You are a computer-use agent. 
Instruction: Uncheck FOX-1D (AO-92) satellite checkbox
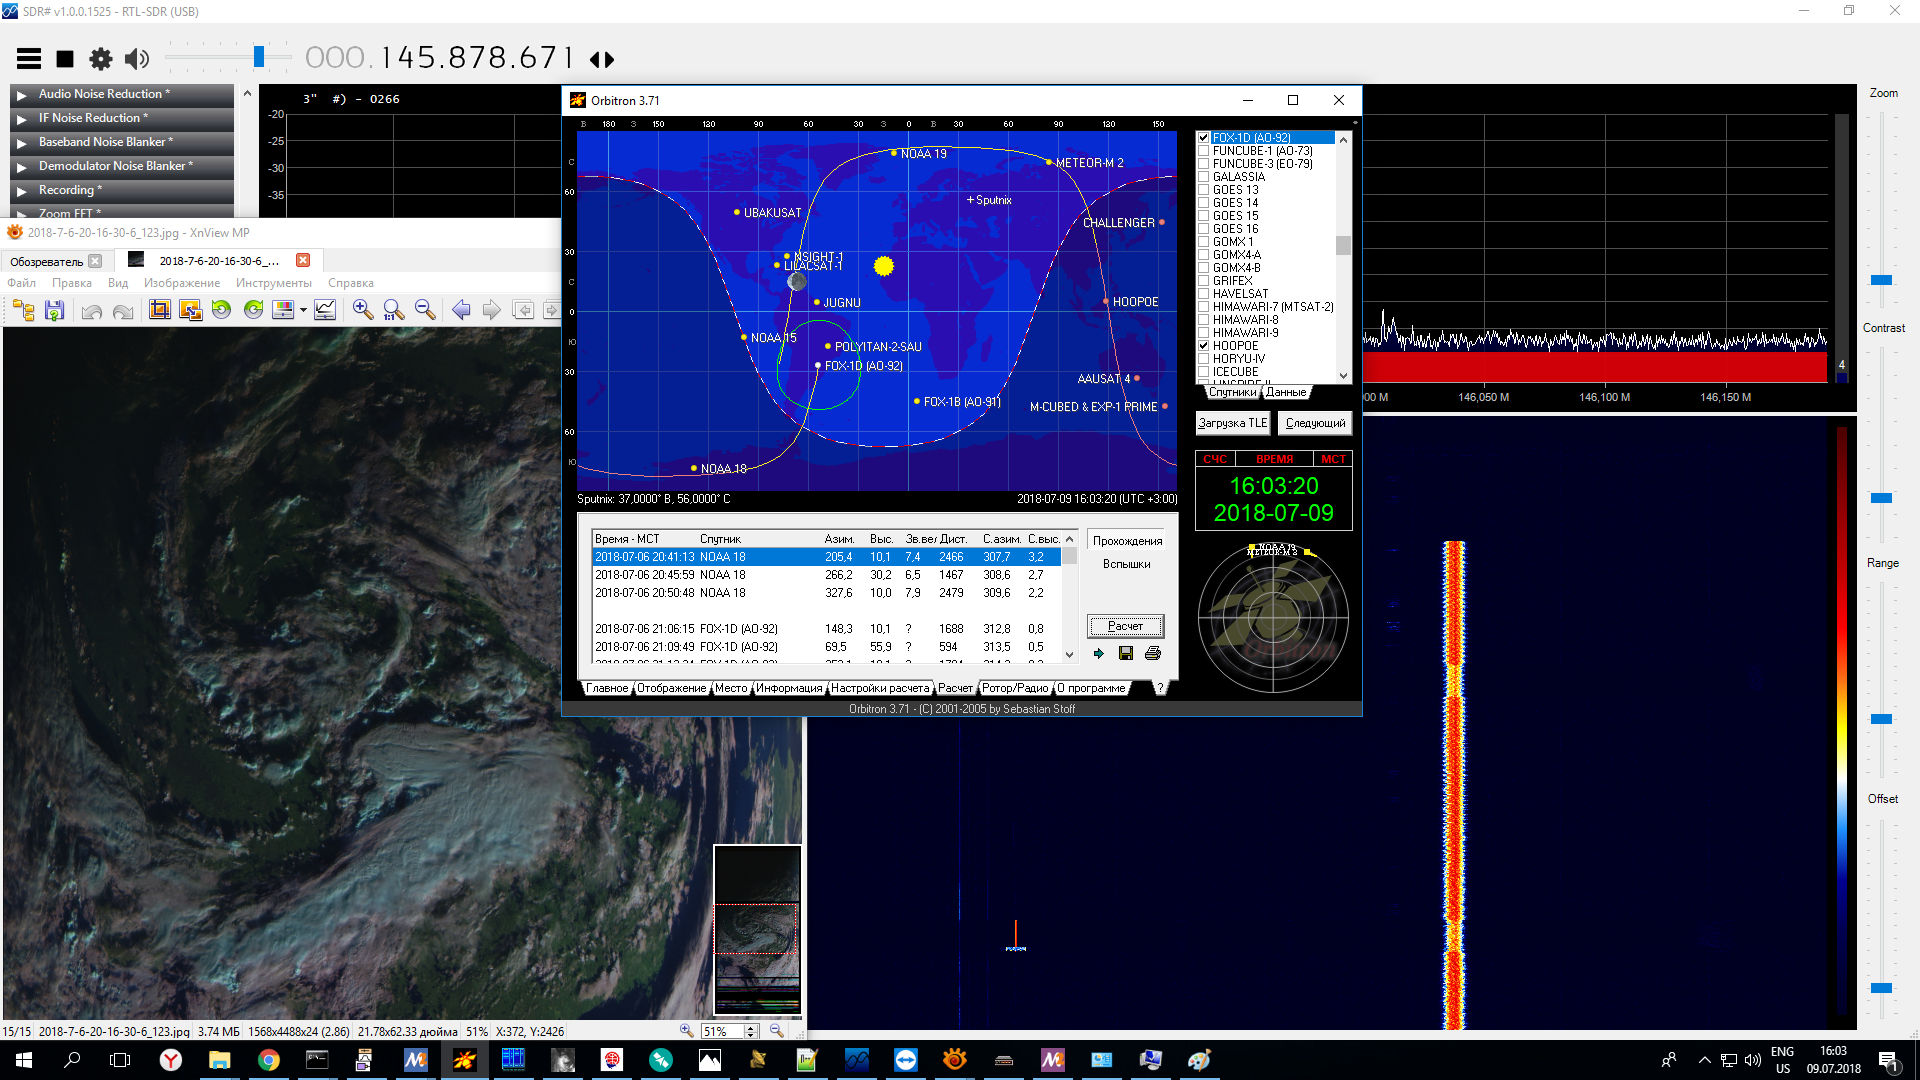tap(1204, 138)
